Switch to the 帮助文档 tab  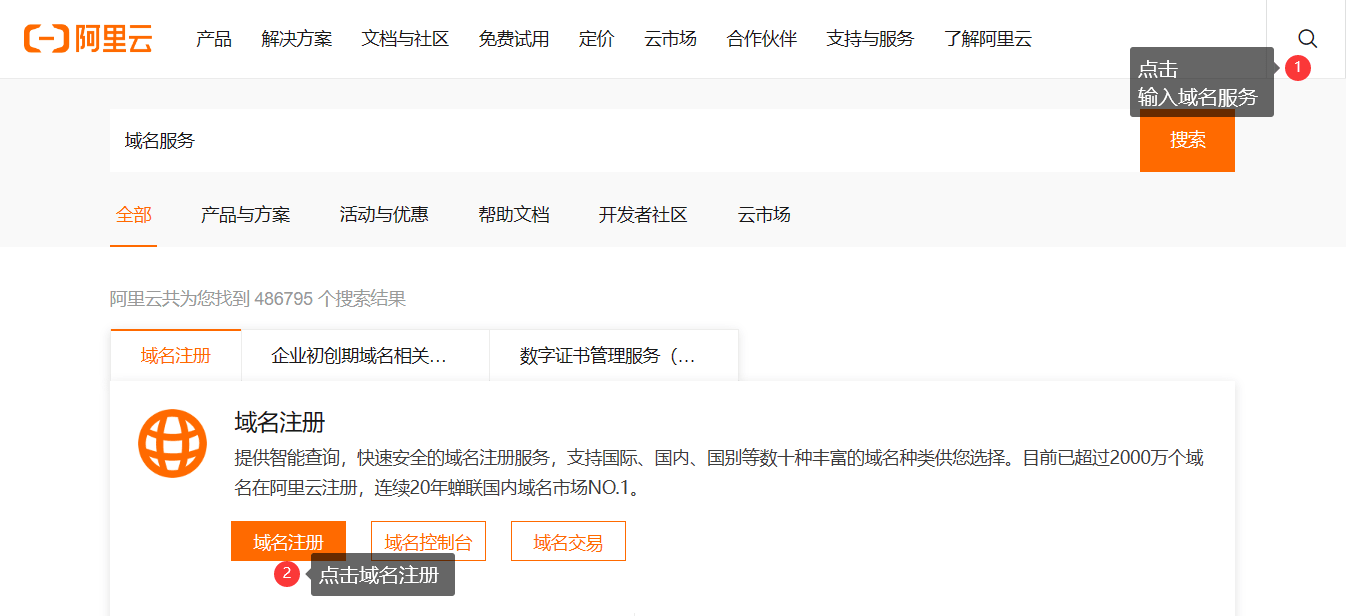click(x=514, y=214)
